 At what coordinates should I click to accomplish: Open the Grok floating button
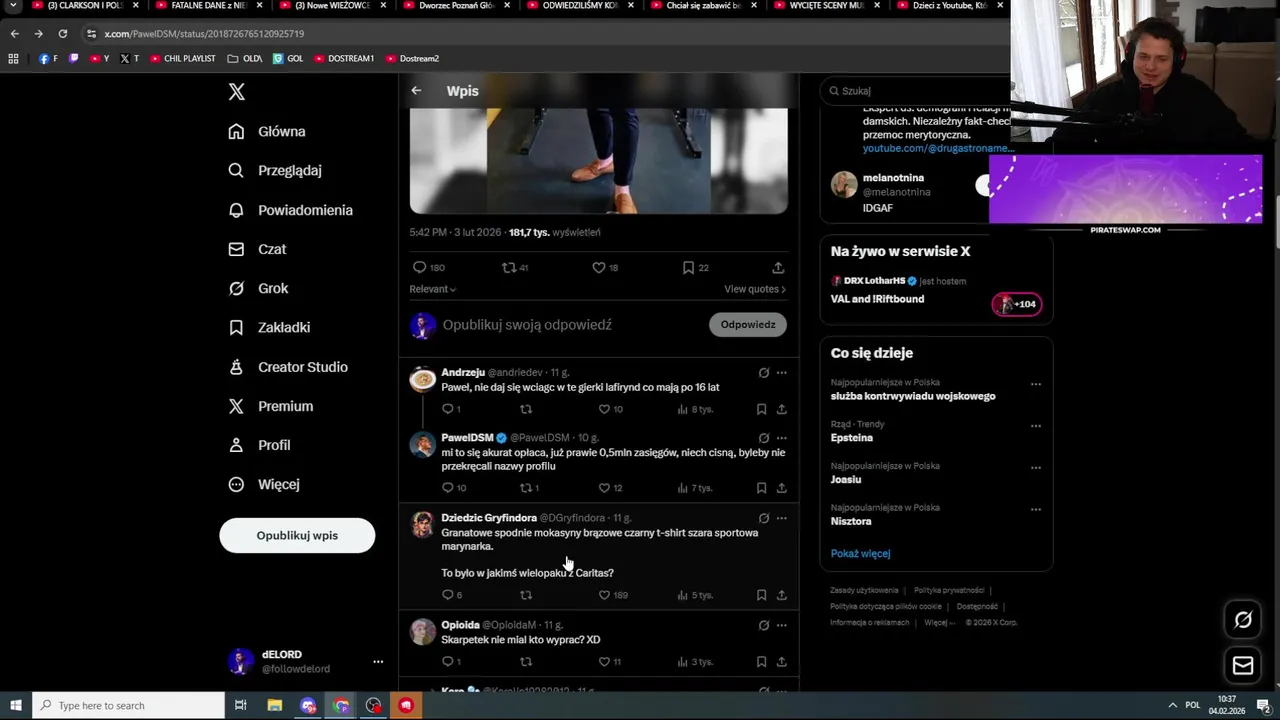[1243, 620]
